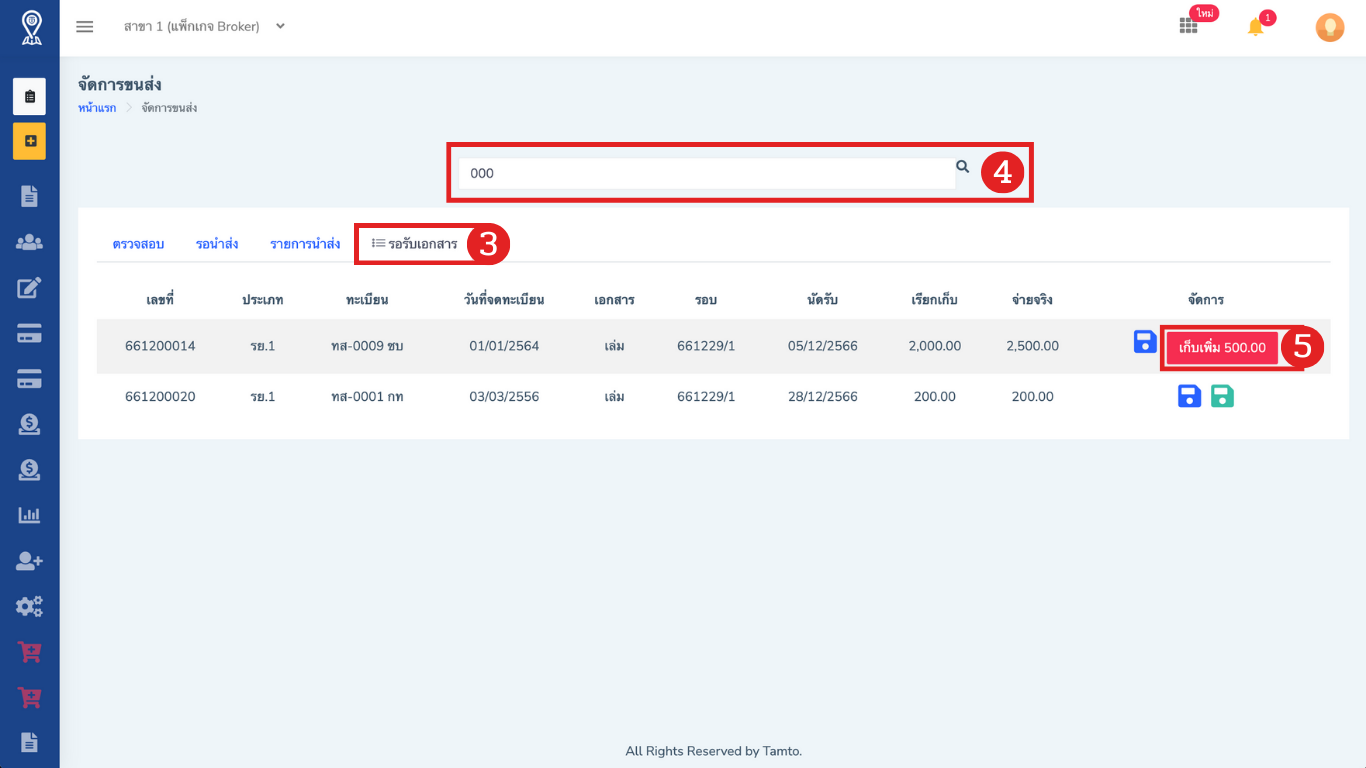Click the เรียกเก็บ column header
Image resolution: width=1366 pixels, height=768 pixels.
935,300
